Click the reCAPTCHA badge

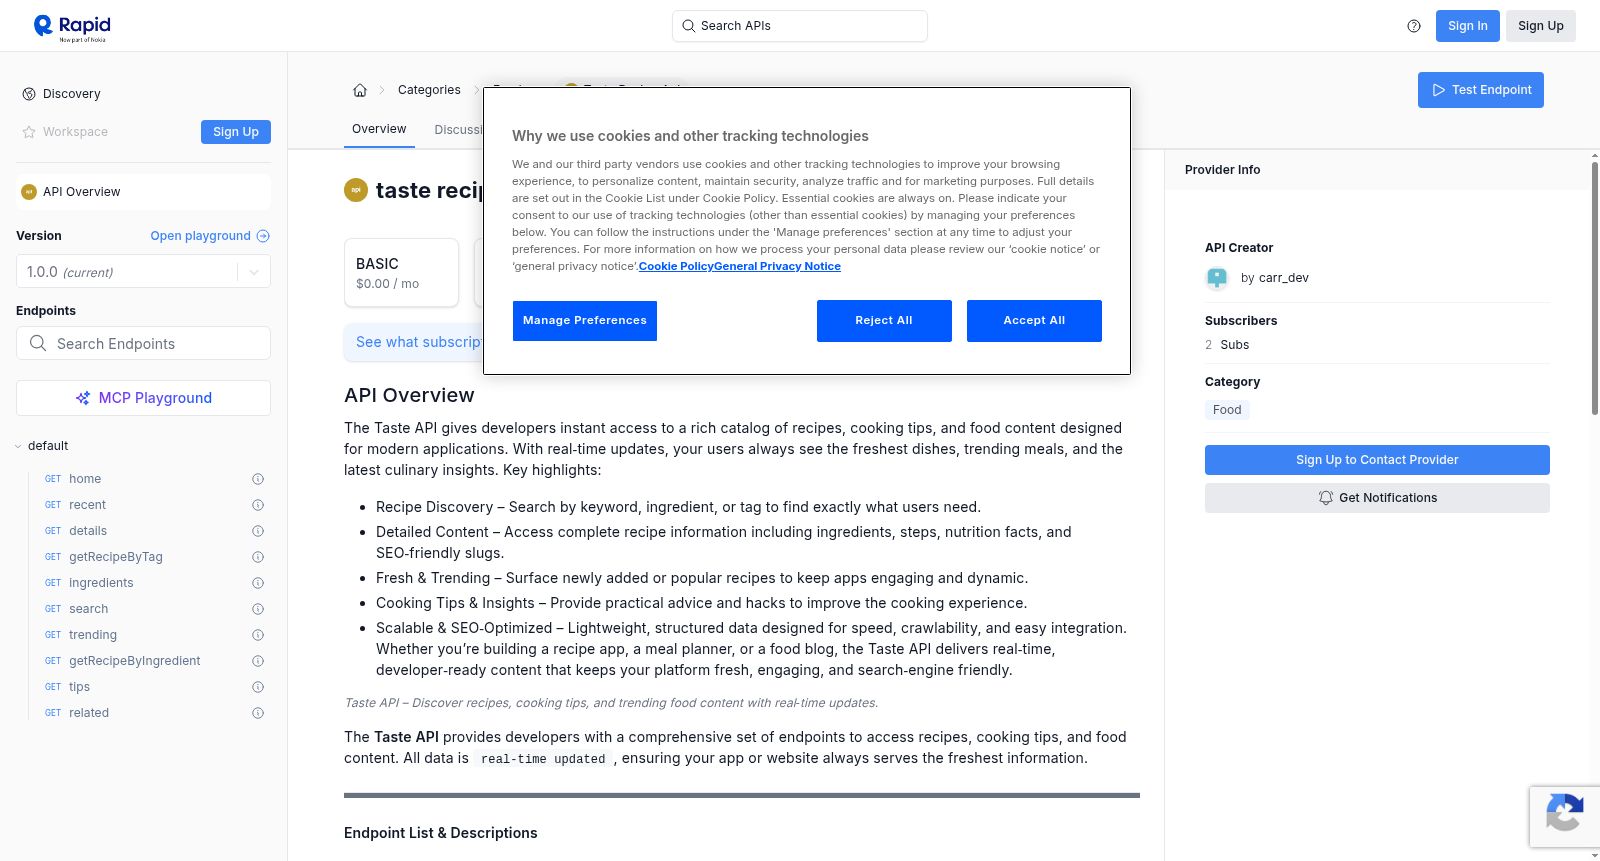(x=1564, y=817)
